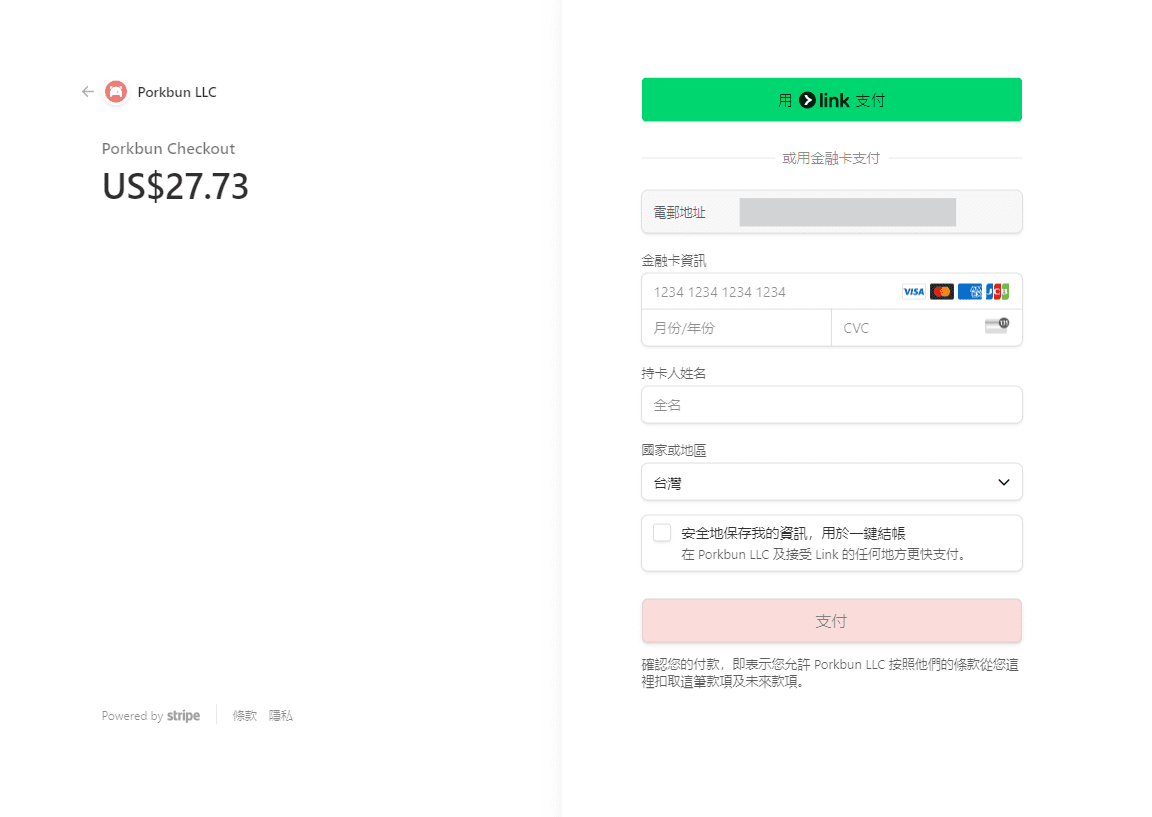Click the US$27.73 amount text
The image size is (1152, 817).
coord(176,186)
